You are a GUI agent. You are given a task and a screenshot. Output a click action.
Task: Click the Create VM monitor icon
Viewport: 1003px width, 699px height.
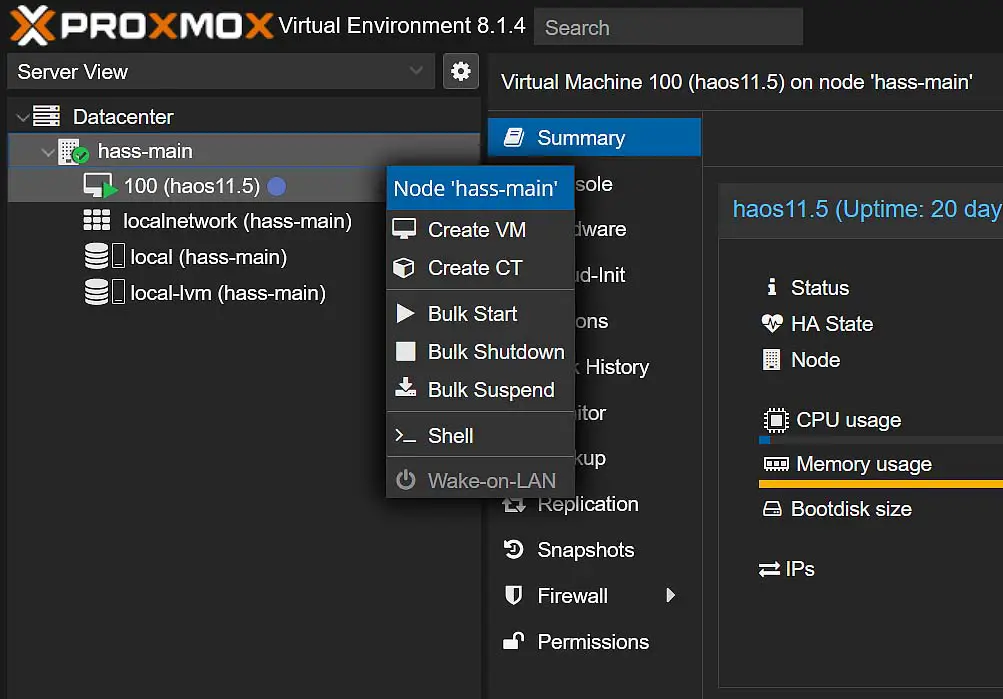tap(404, 229)
